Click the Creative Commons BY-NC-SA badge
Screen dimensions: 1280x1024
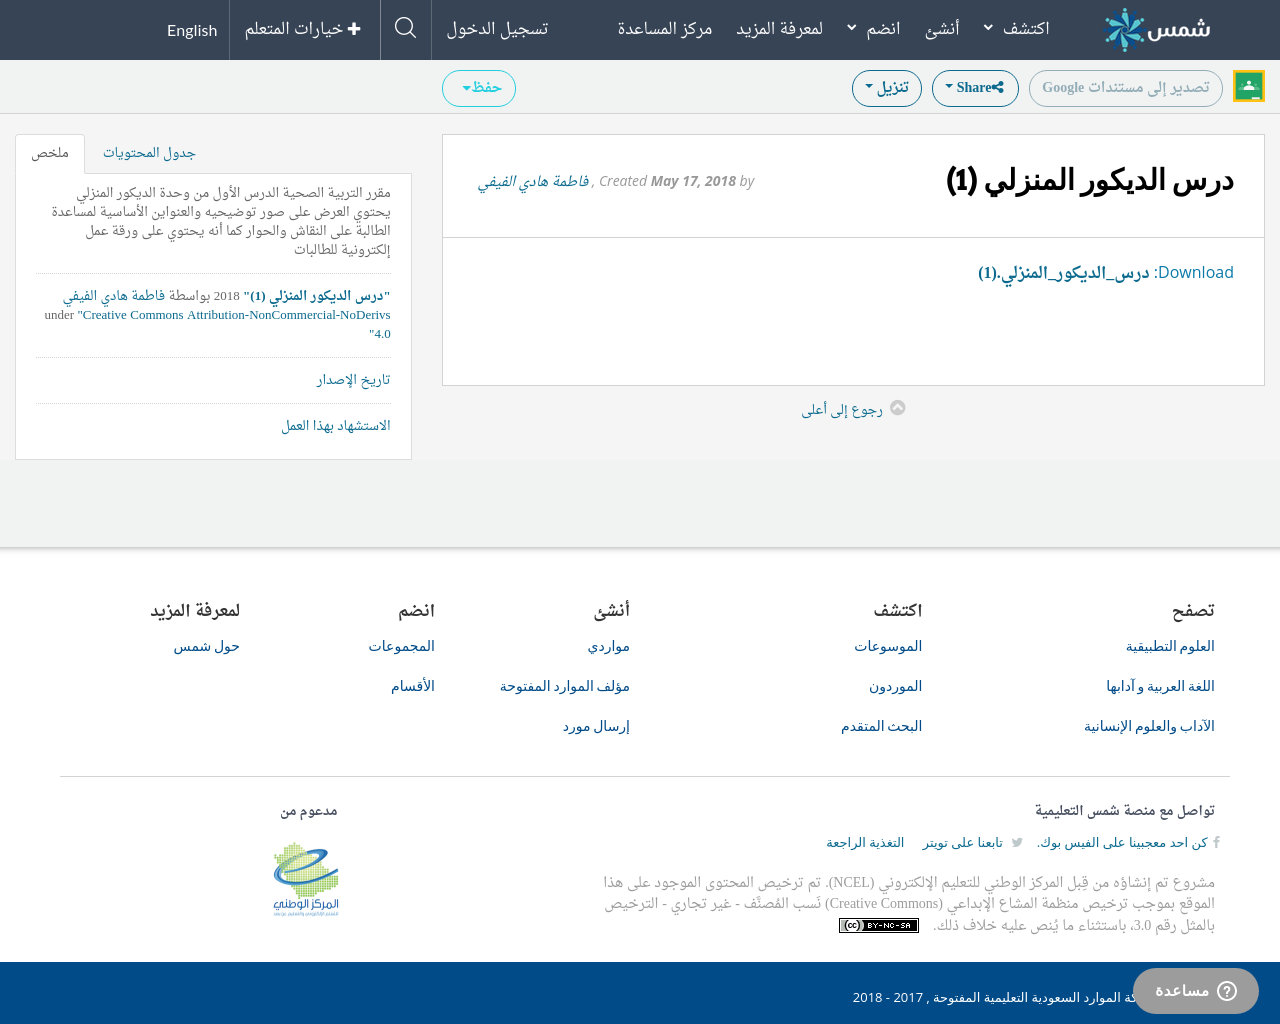pos(878,926)
